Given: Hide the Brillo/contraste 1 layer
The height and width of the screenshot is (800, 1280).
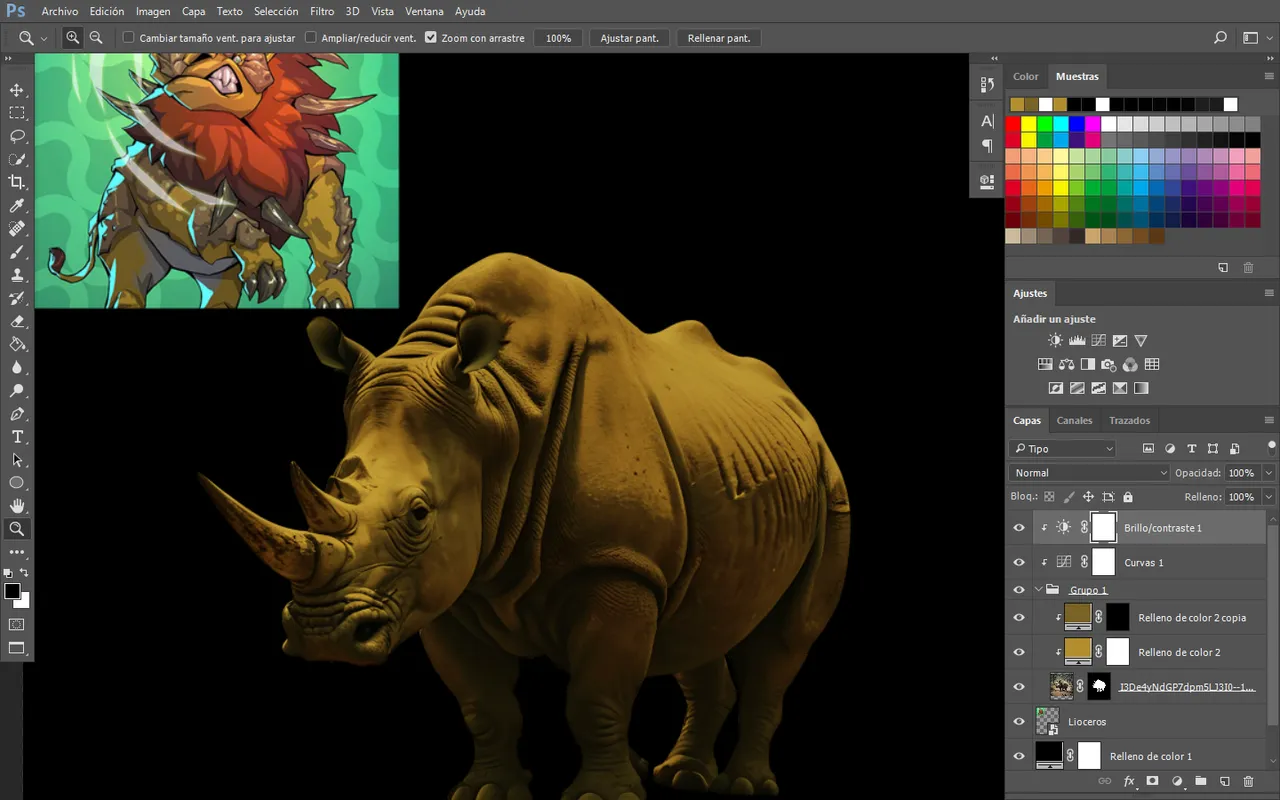Looking at the screenshot, I should click(1019, 528).
